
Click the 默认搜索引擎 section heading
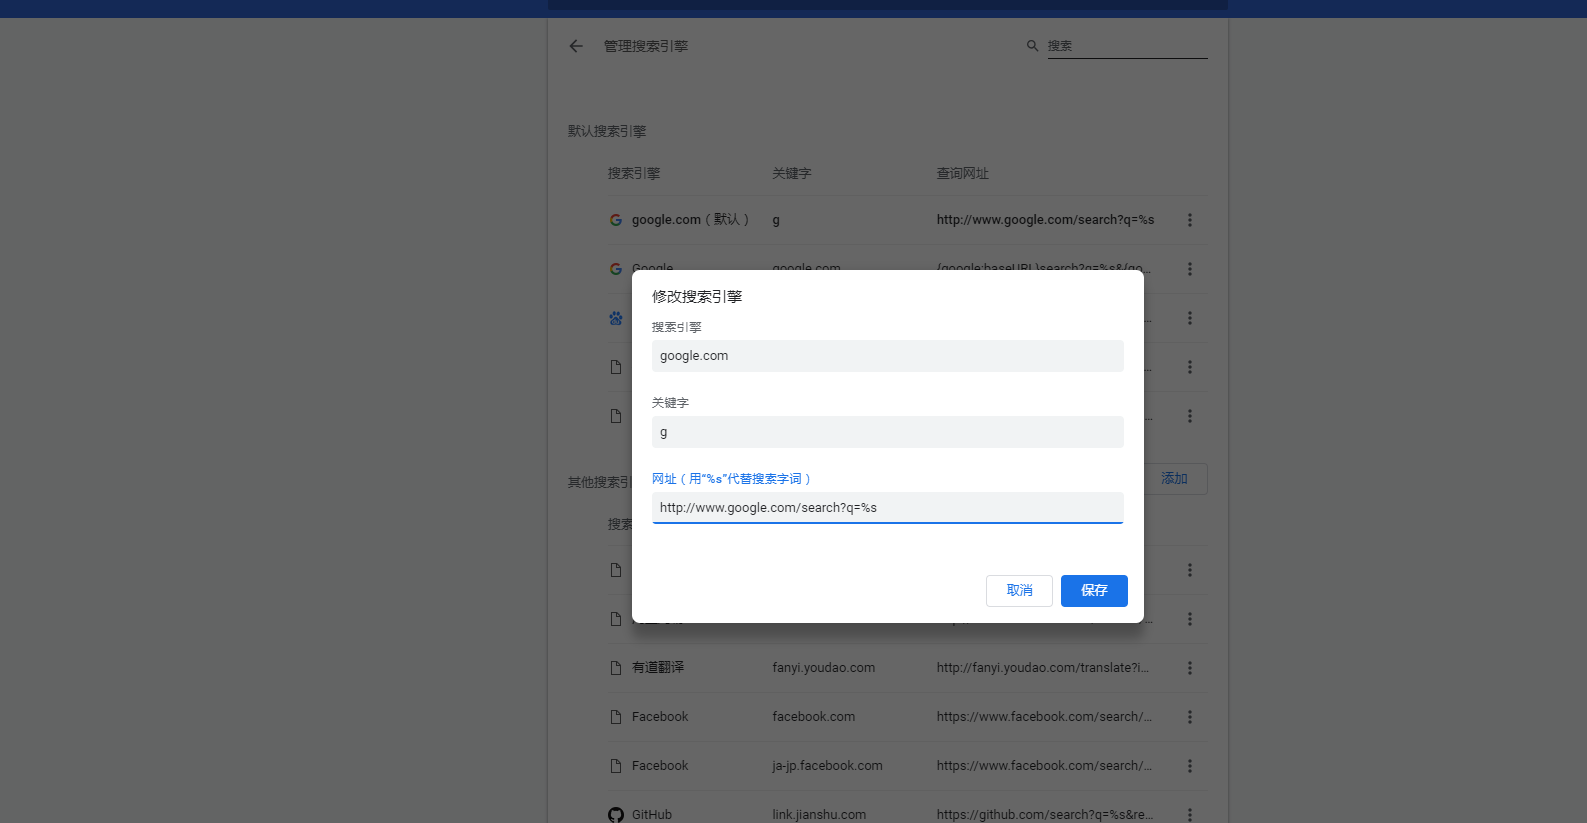point(607,131)
